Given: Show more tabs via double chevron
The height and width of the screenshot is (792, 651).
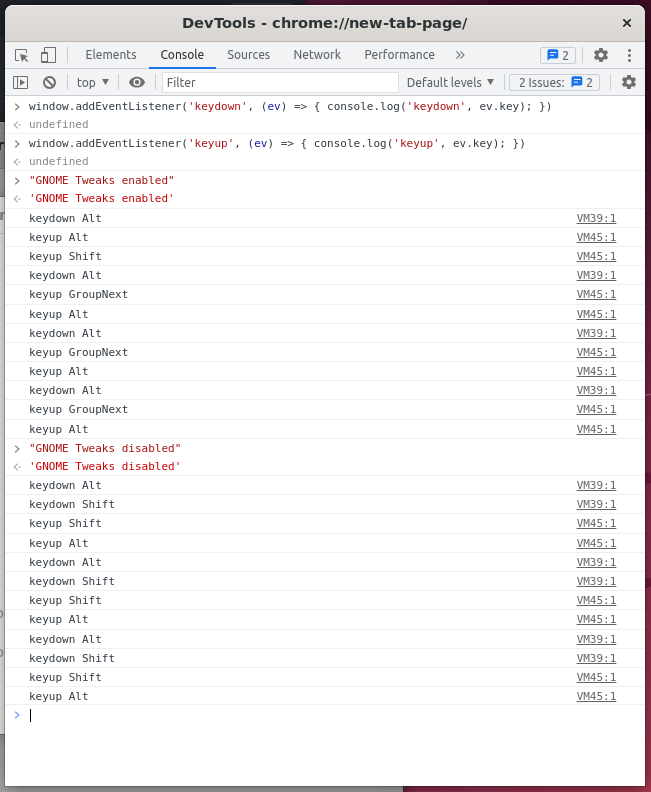Looking at the screenshot, I should pos(460,55).
